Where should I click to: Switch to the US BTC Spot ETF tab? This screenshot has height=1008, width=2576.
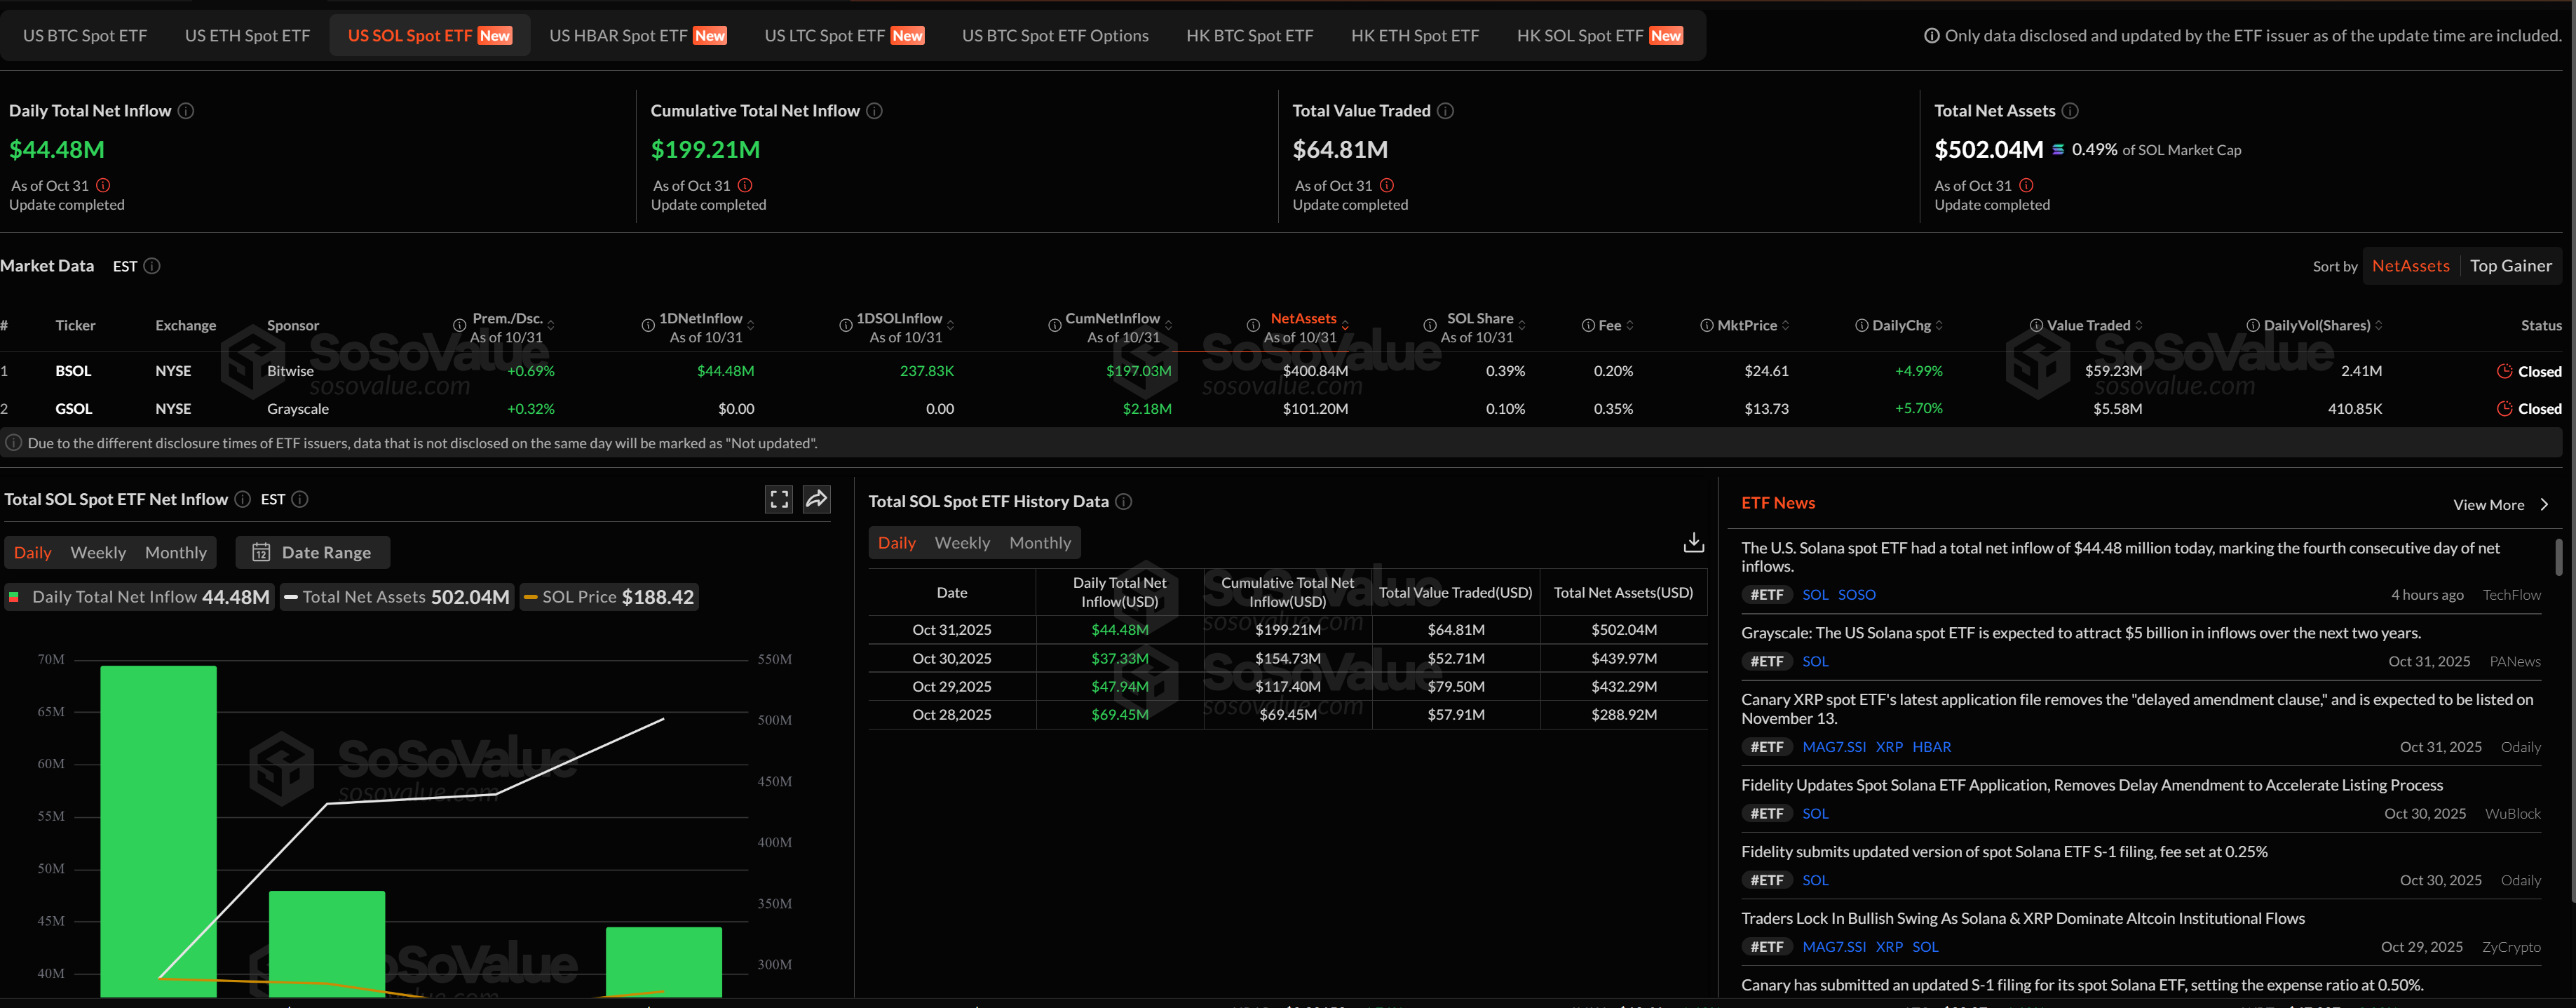pos(84,34)
